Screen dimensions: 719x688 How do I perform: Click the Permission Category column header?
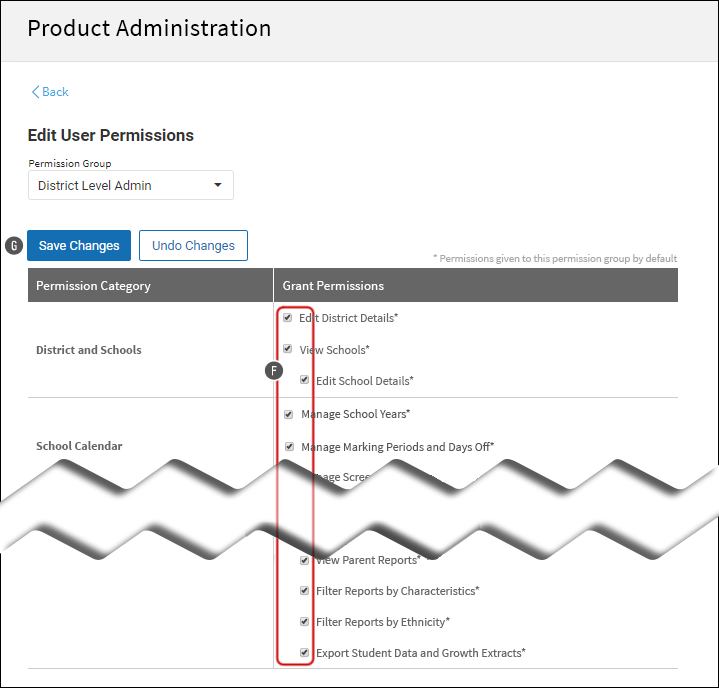(x=150, y=285)
